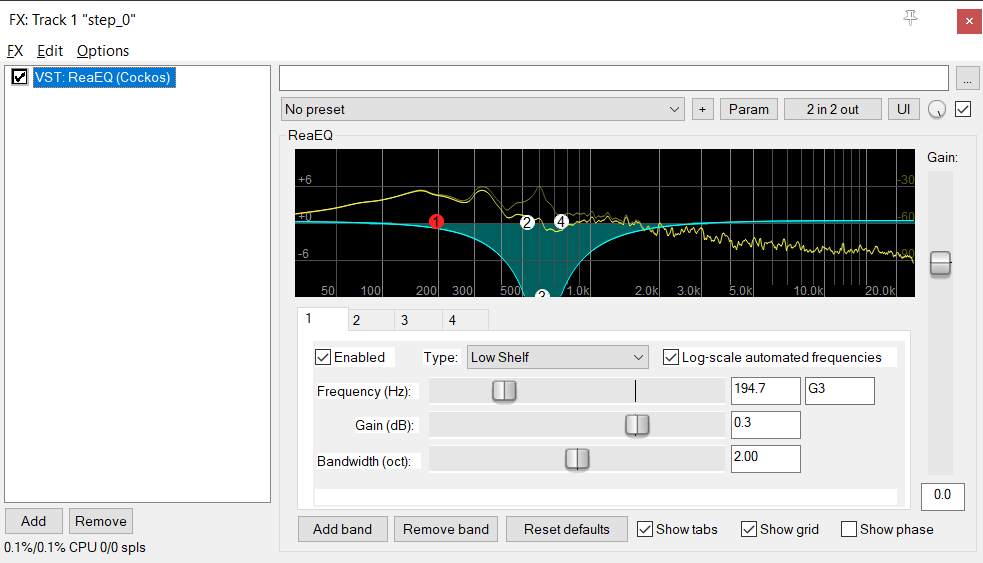
Task: Click the Add band button
Action: click(x=342, y=529)
